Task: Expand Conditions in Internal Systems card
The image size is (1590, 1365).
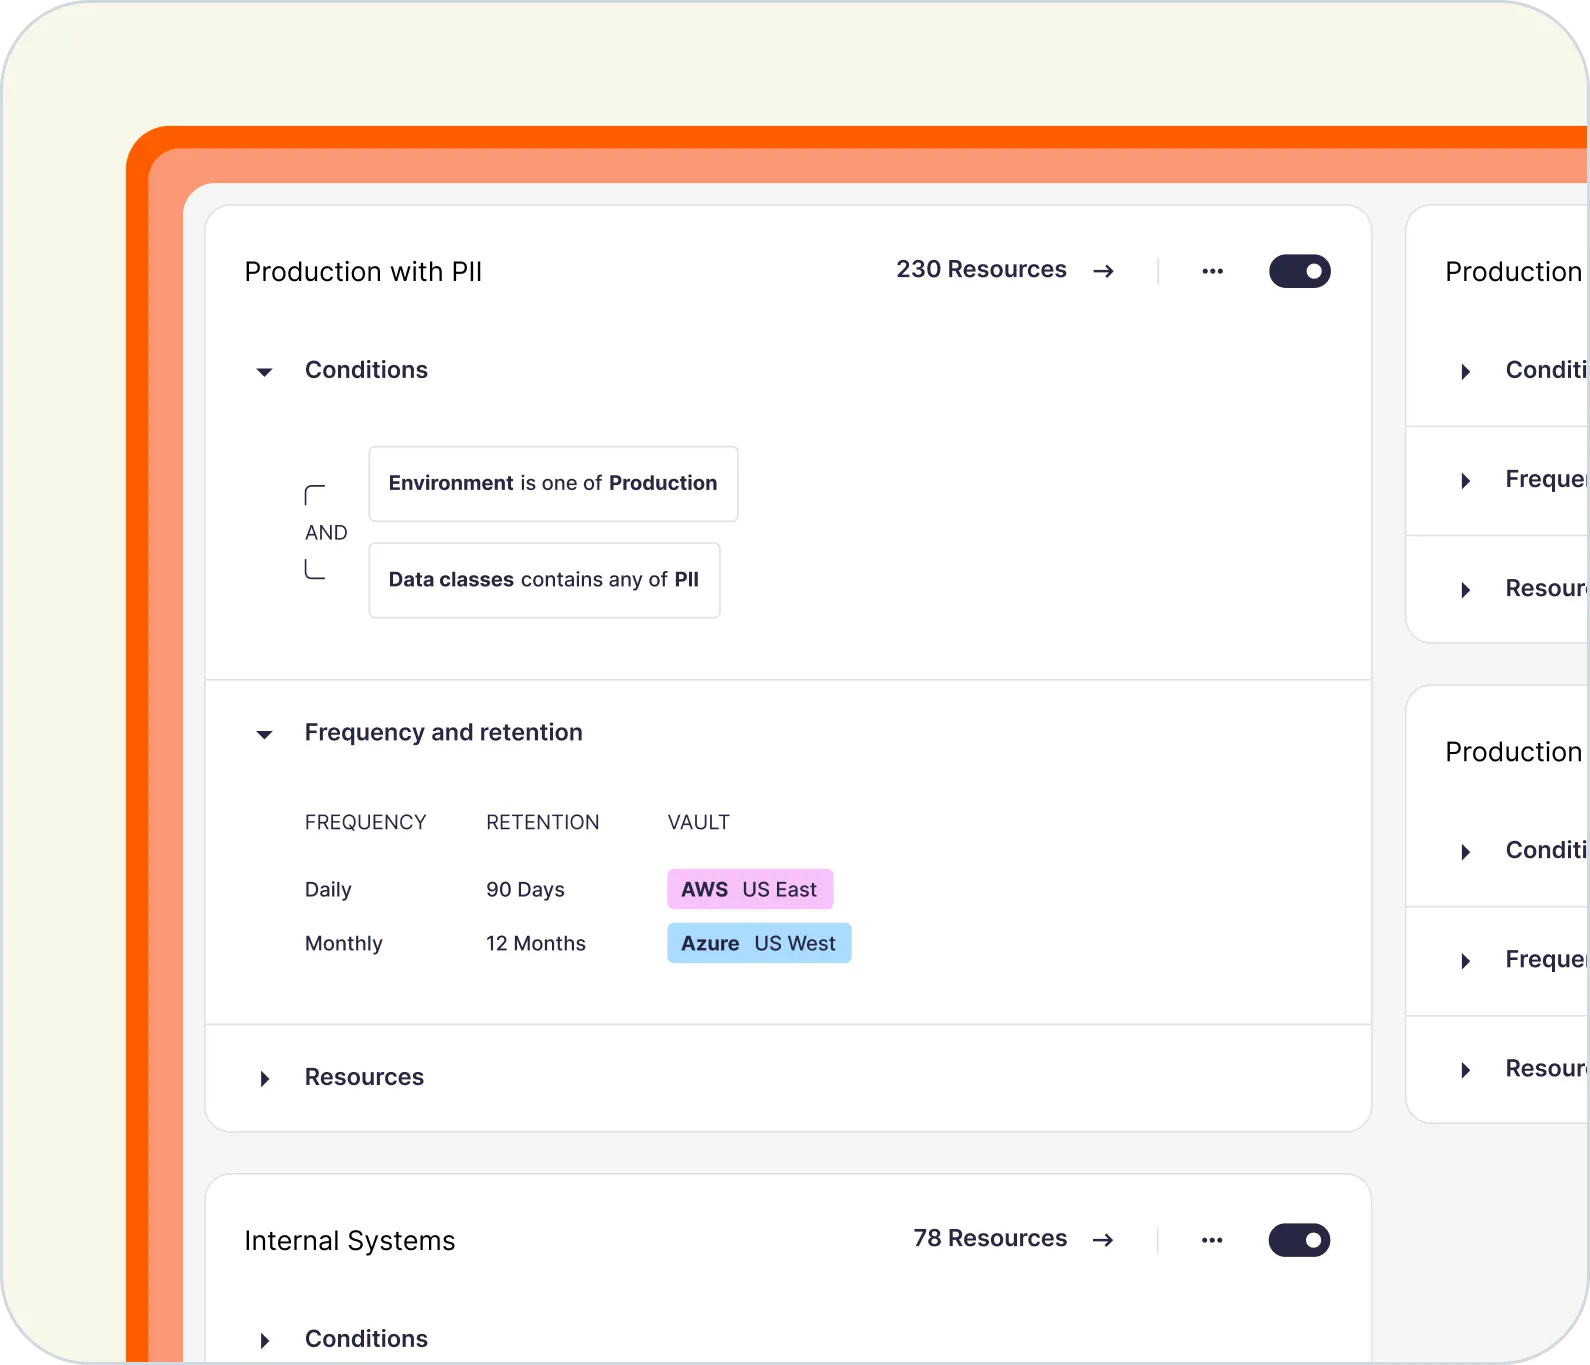Action: click(x=264, y=1341)
